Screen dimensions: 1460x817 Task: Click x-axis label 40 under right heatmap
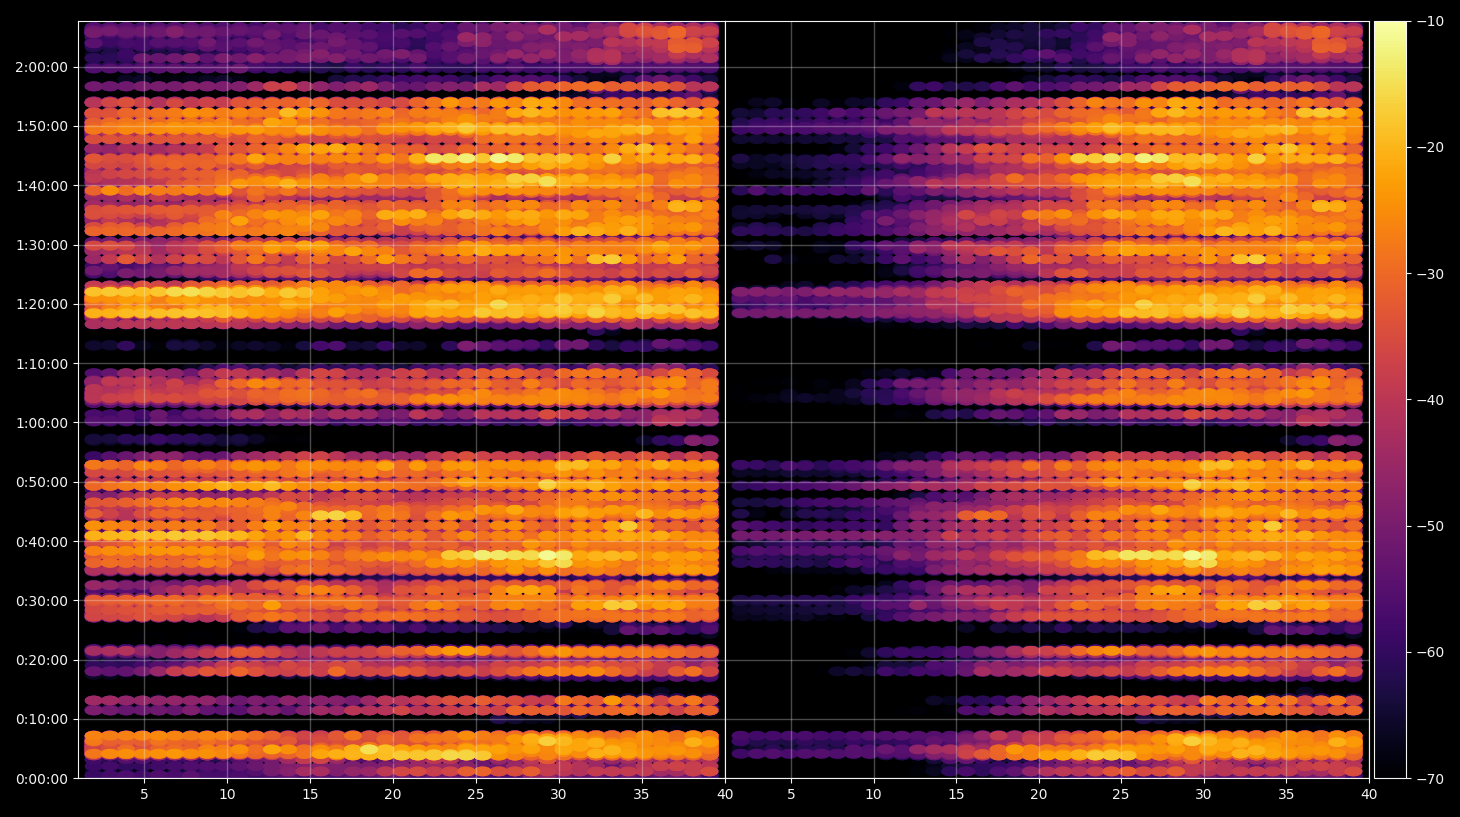pos(1369,795)
